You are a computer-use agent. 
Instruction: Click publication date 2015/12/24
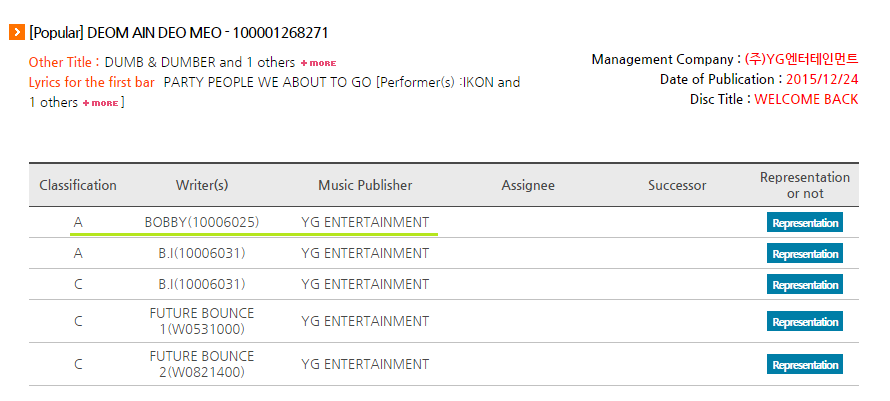(822, 80)
